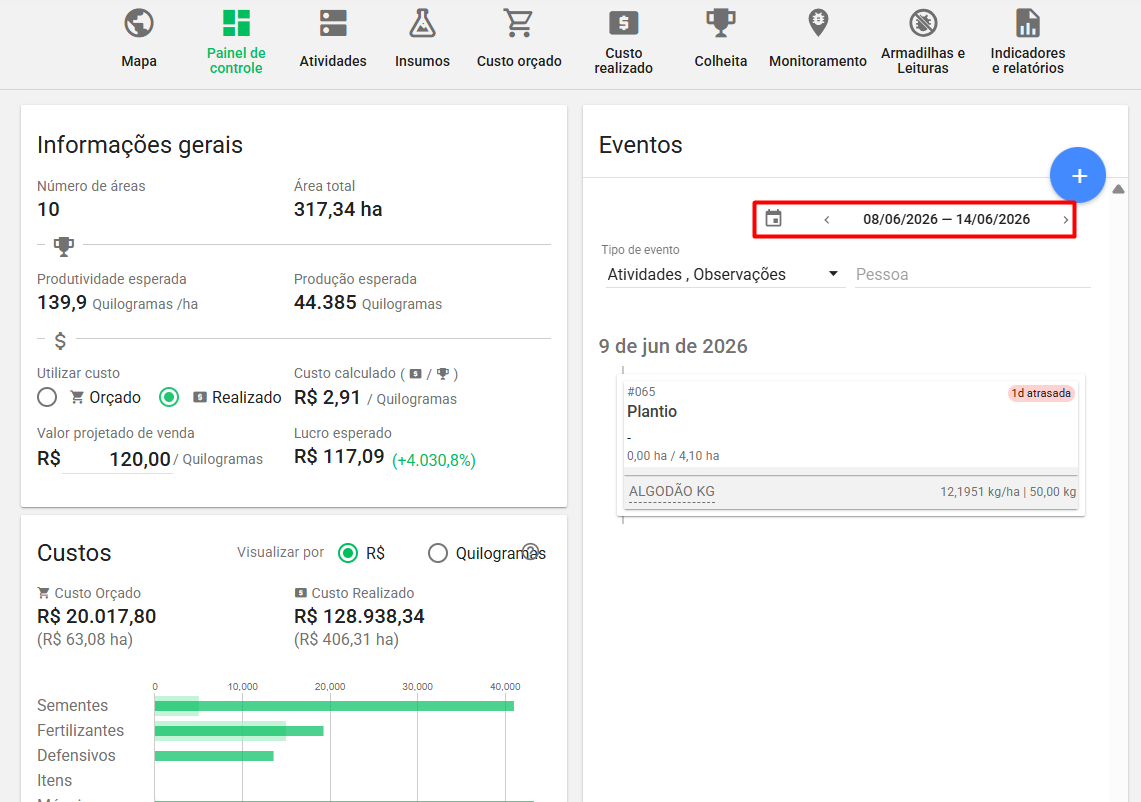The width and height of the screenshot is (1141, 802).
Task: Switch to the Colheita tab
Action: [x=720, y=61]
